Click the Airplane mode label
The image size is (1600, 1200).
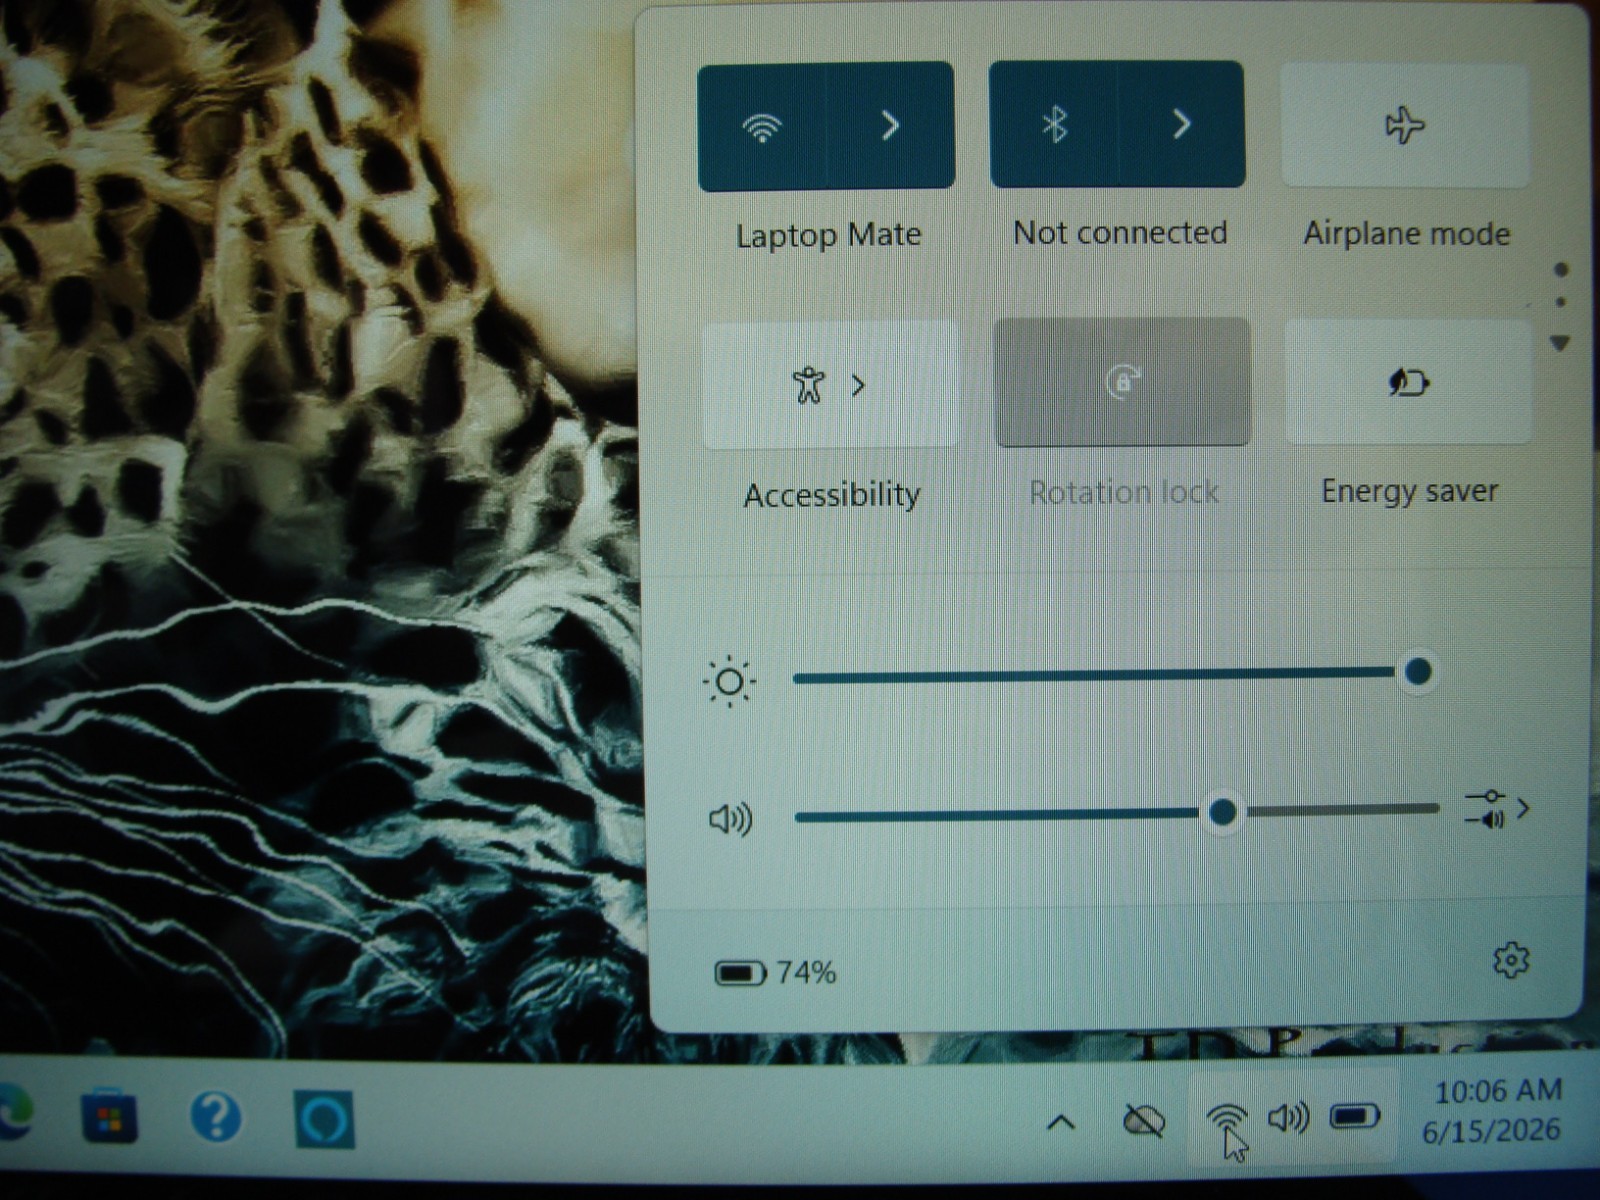1406,233
